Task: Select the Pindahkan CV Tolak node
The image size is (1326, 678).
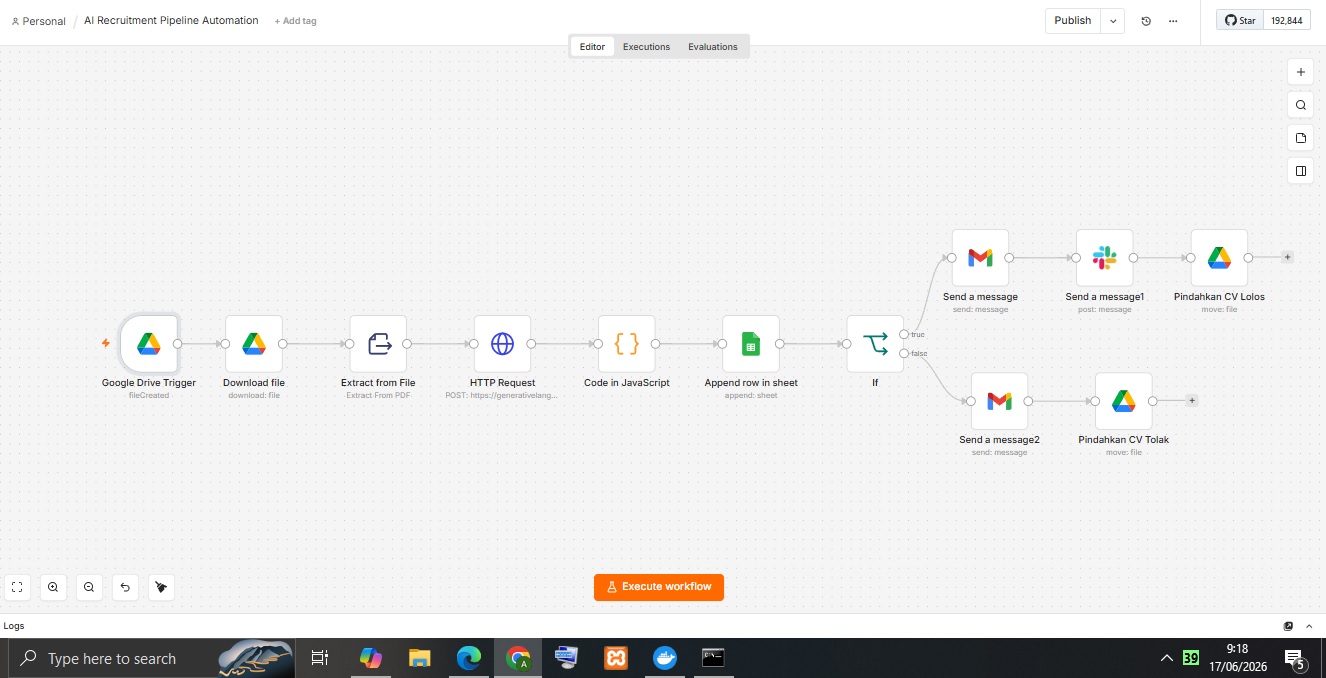Action: pos(1123,401)
